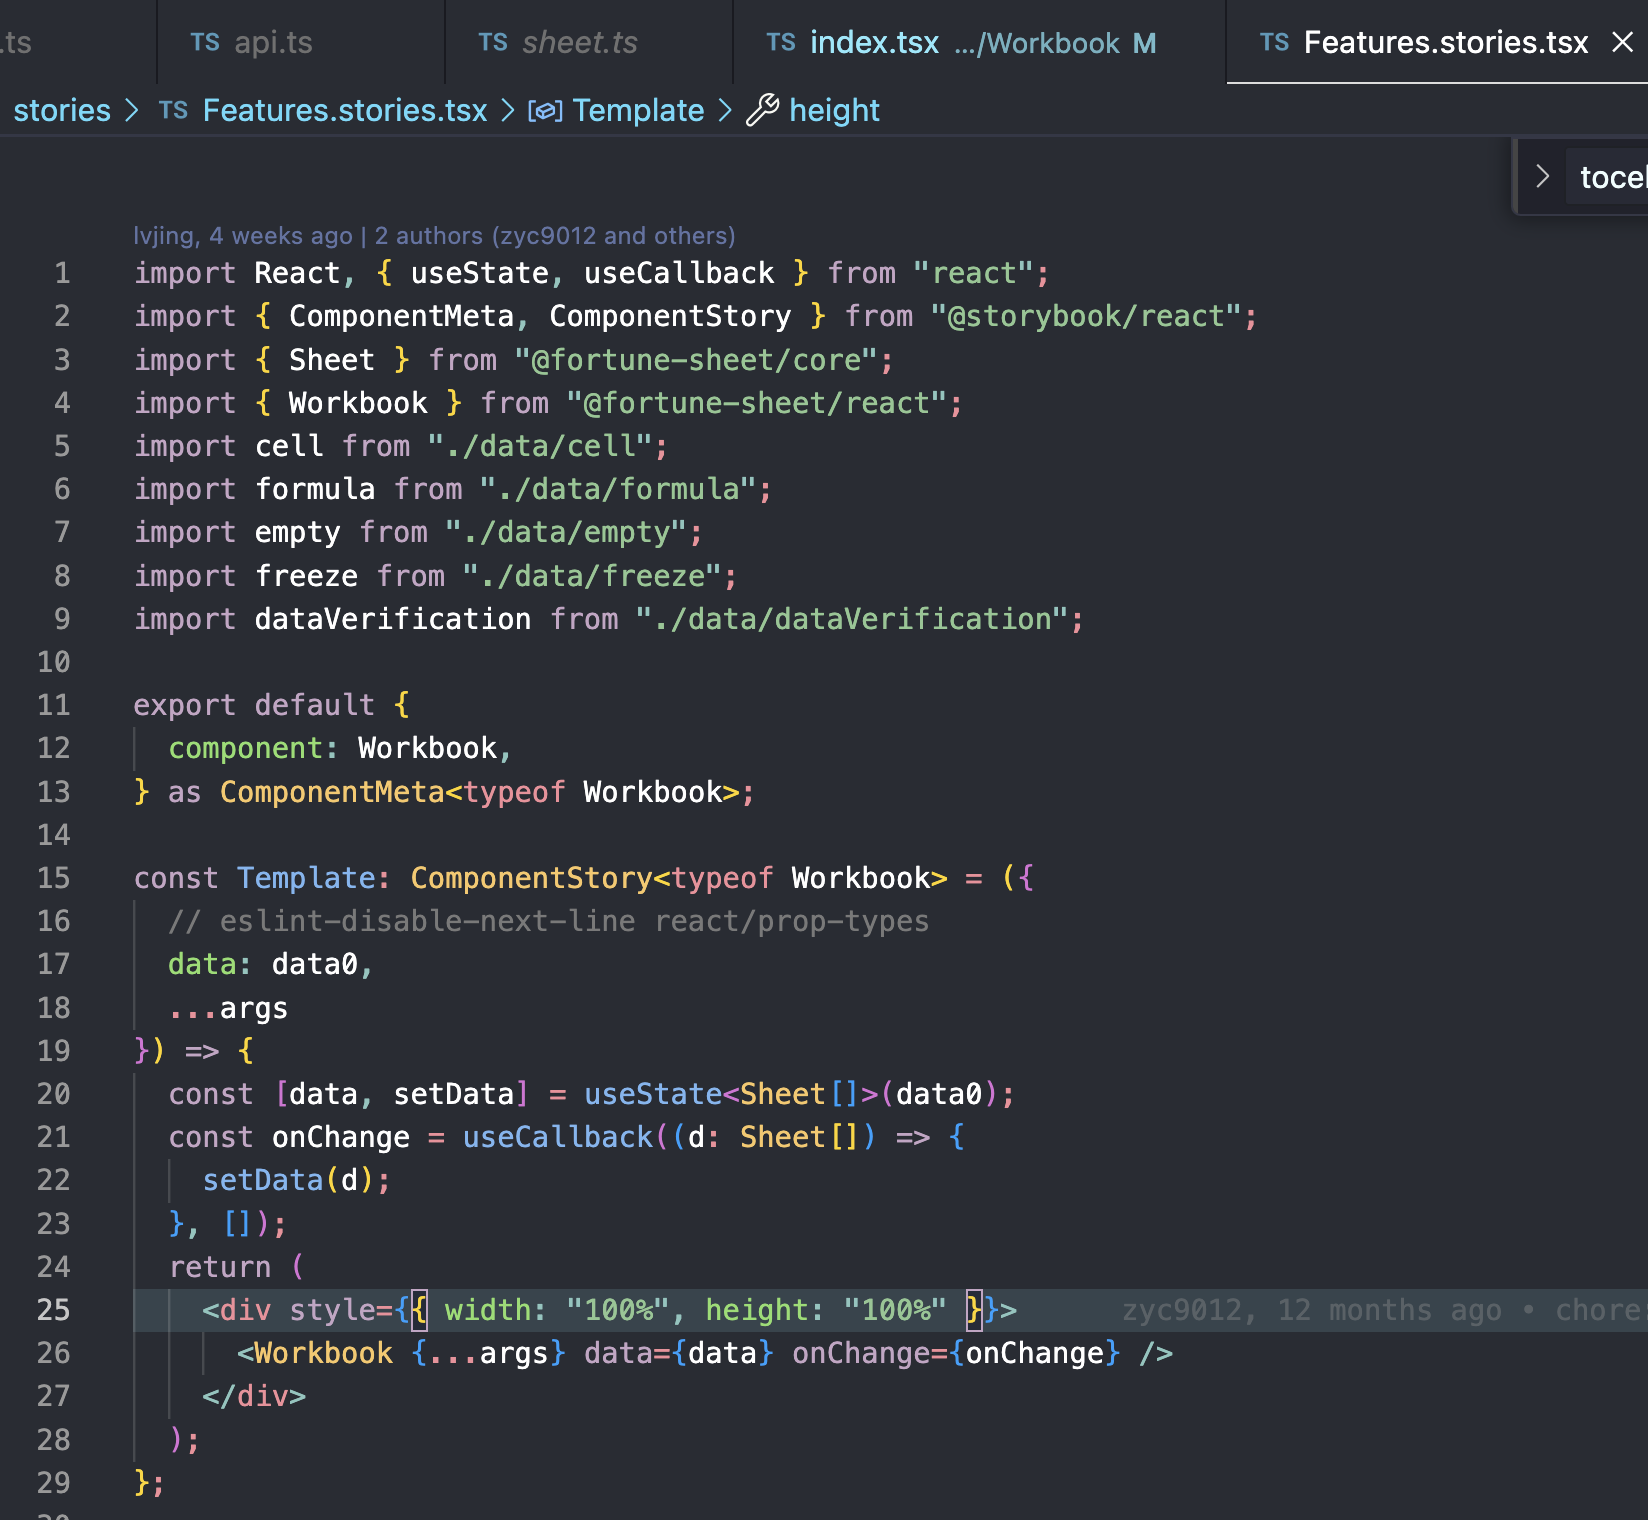
Task: Click the TS icon on the index.tsx tab
Action: [781, 42]
